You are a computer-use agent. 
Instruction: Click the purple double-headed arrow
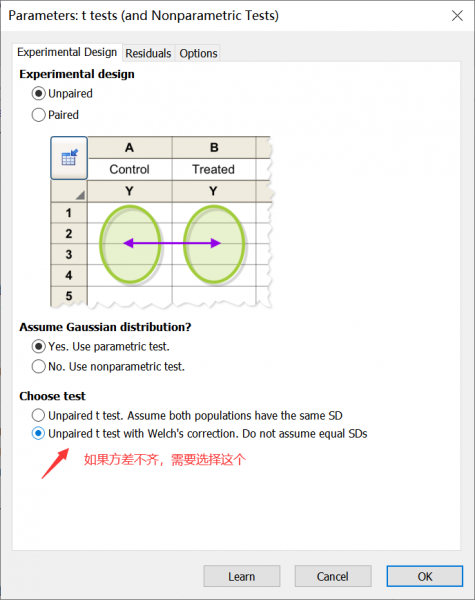[172, 243]
